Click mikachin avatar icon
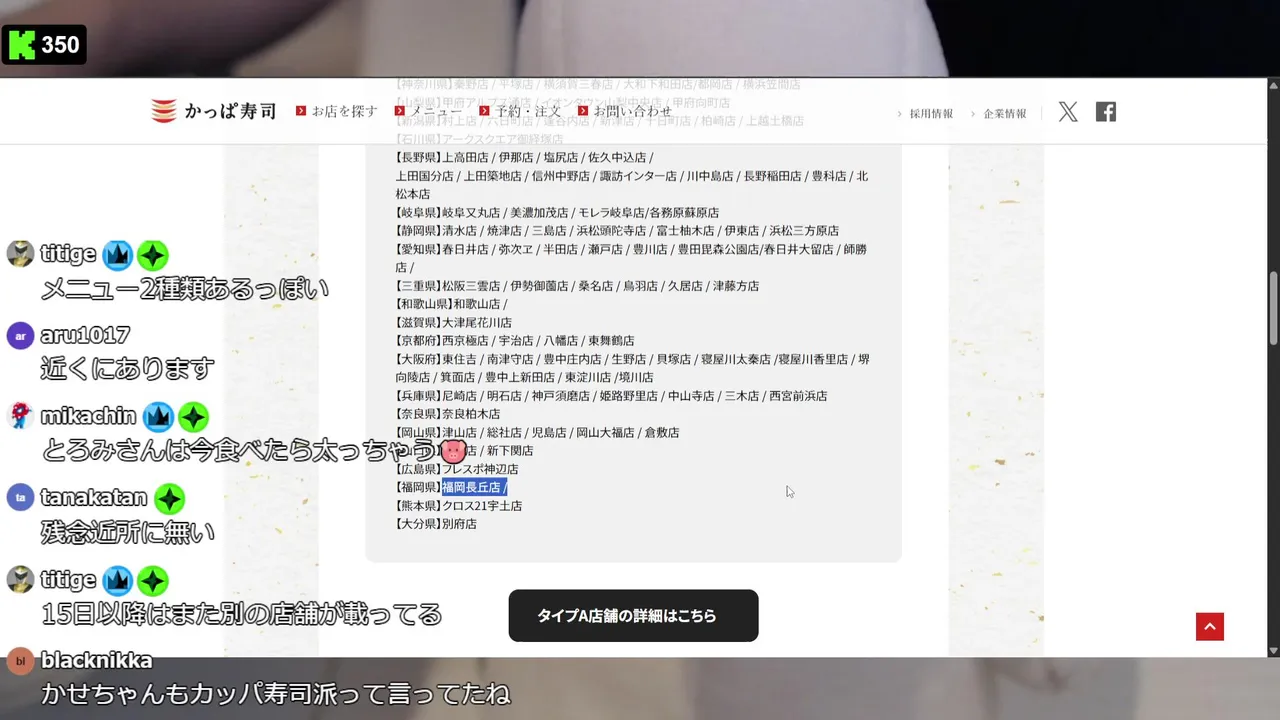Screen dimensions: 1280x720 point(20,416)
